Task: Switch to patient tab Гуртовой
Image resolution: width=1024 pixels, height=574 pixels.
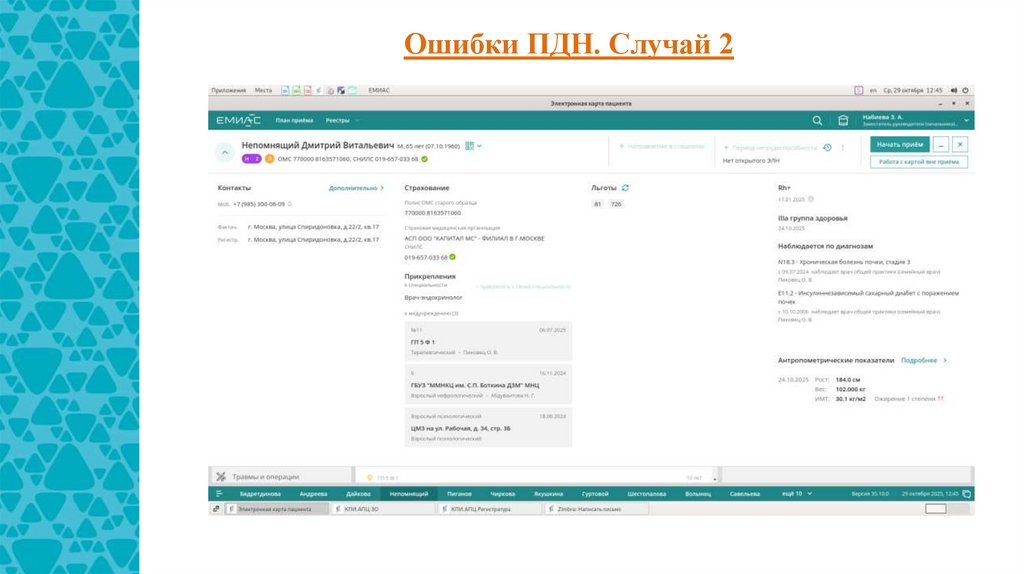Action: coord(595,494)
